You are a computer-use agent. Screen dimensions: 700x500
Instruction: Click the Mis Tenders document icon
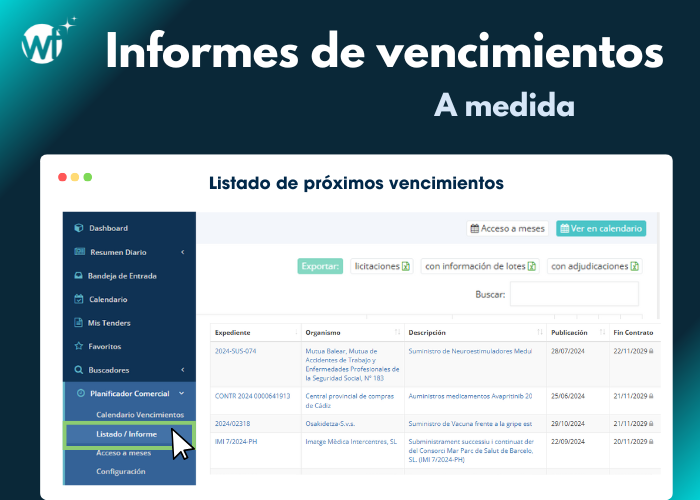(x=78, y=323)
